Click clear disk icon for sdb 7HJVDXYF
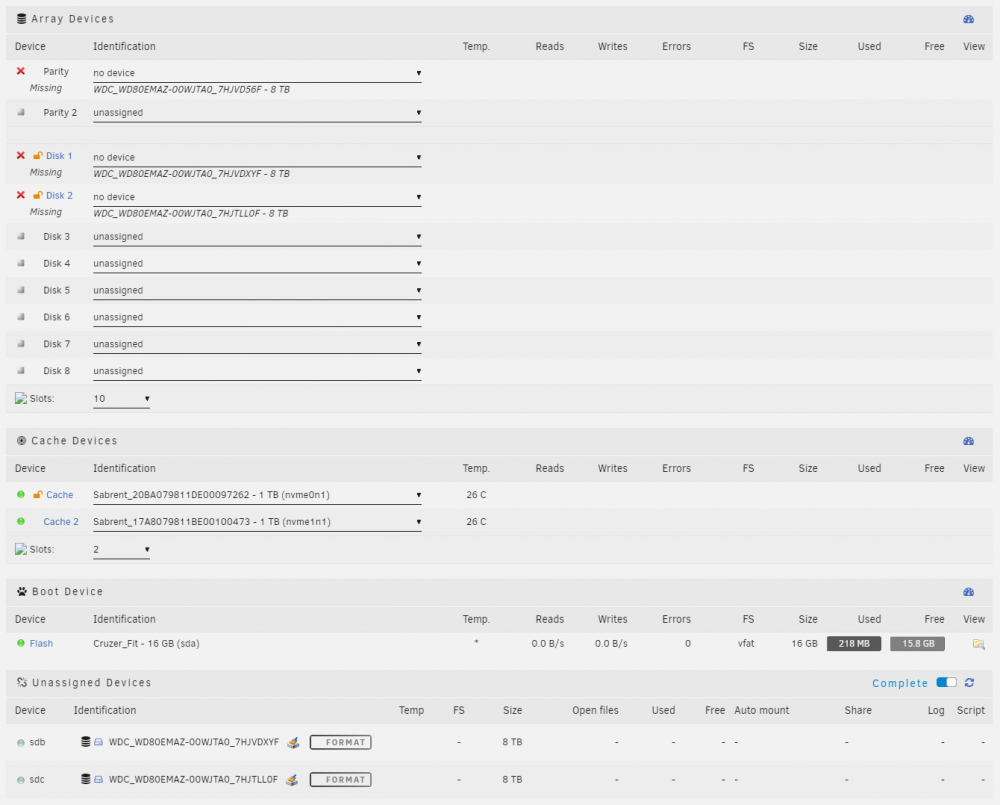This screenshot has width=1000, height=805. click(293, 742)
